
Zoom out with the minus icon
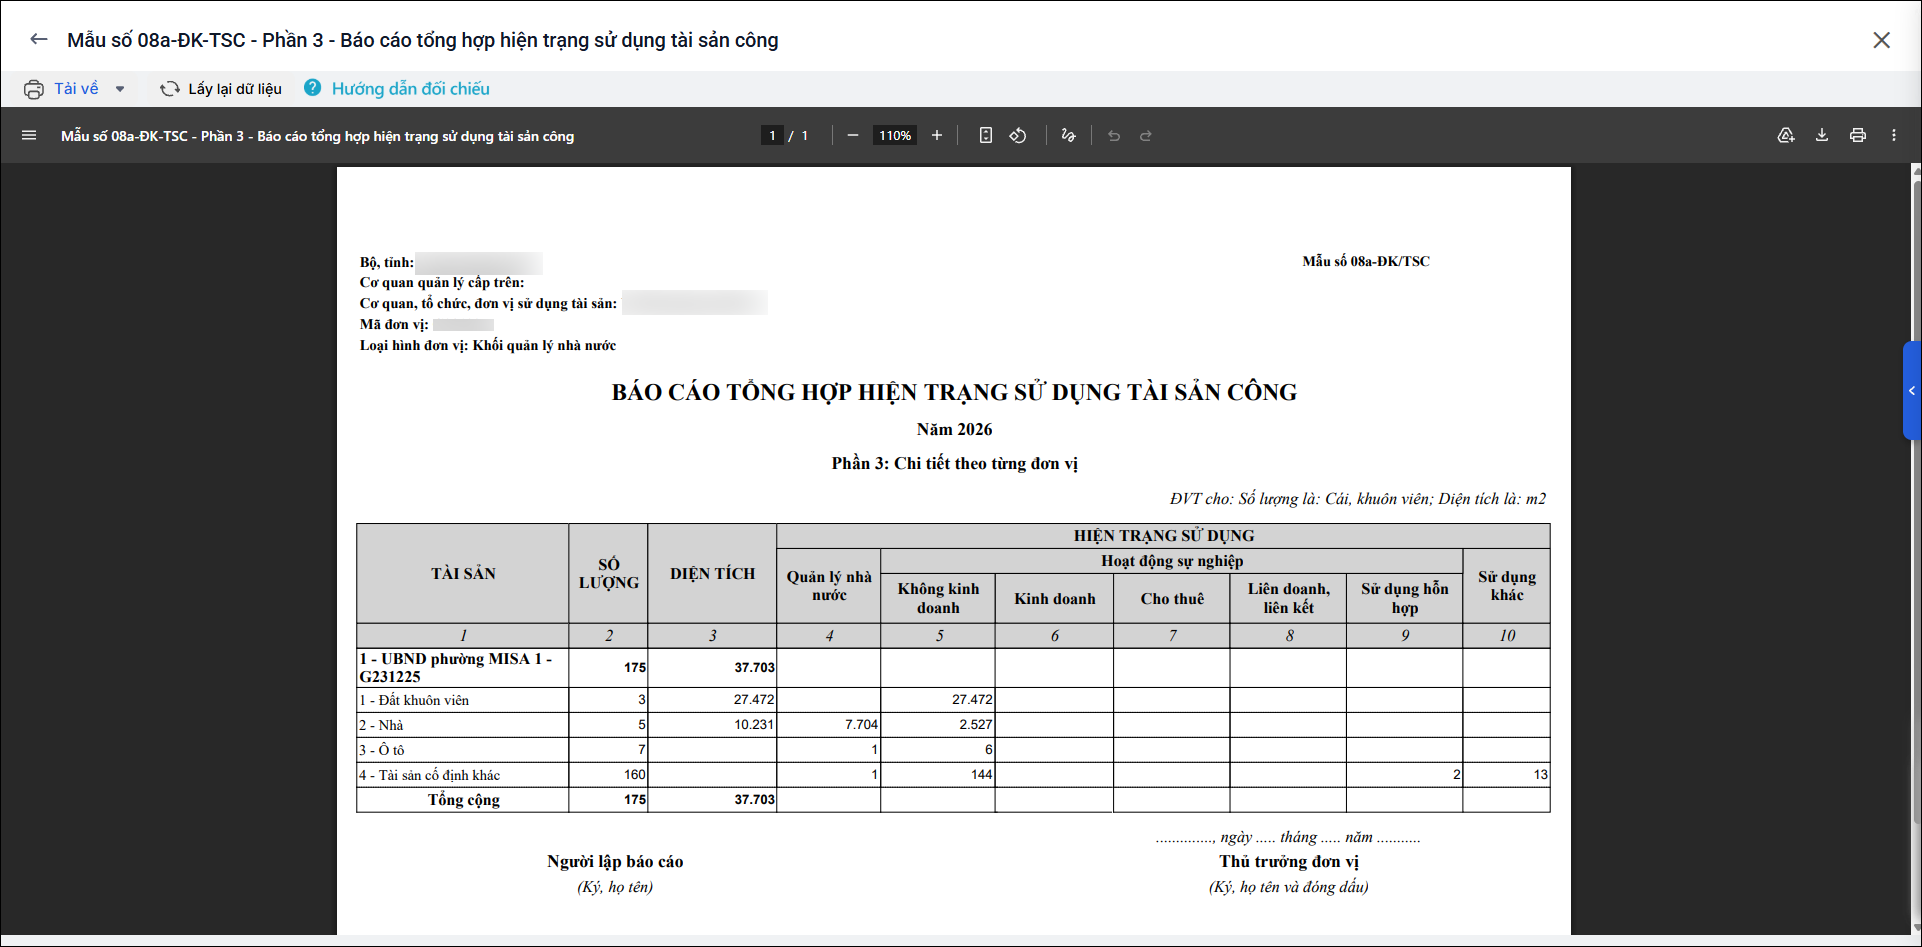(853, 135)
